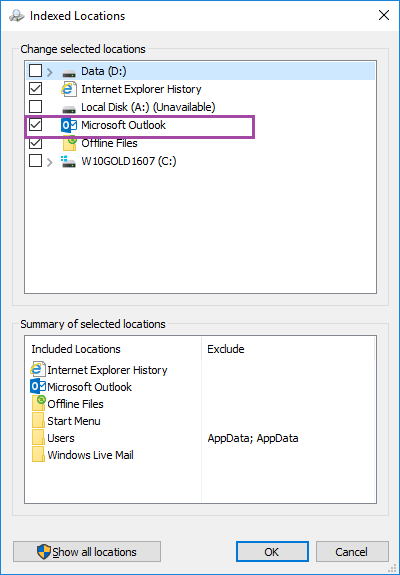Click Offline Files icon in summary list
This screenshot has height=575, width=400.
coord(38,403)
